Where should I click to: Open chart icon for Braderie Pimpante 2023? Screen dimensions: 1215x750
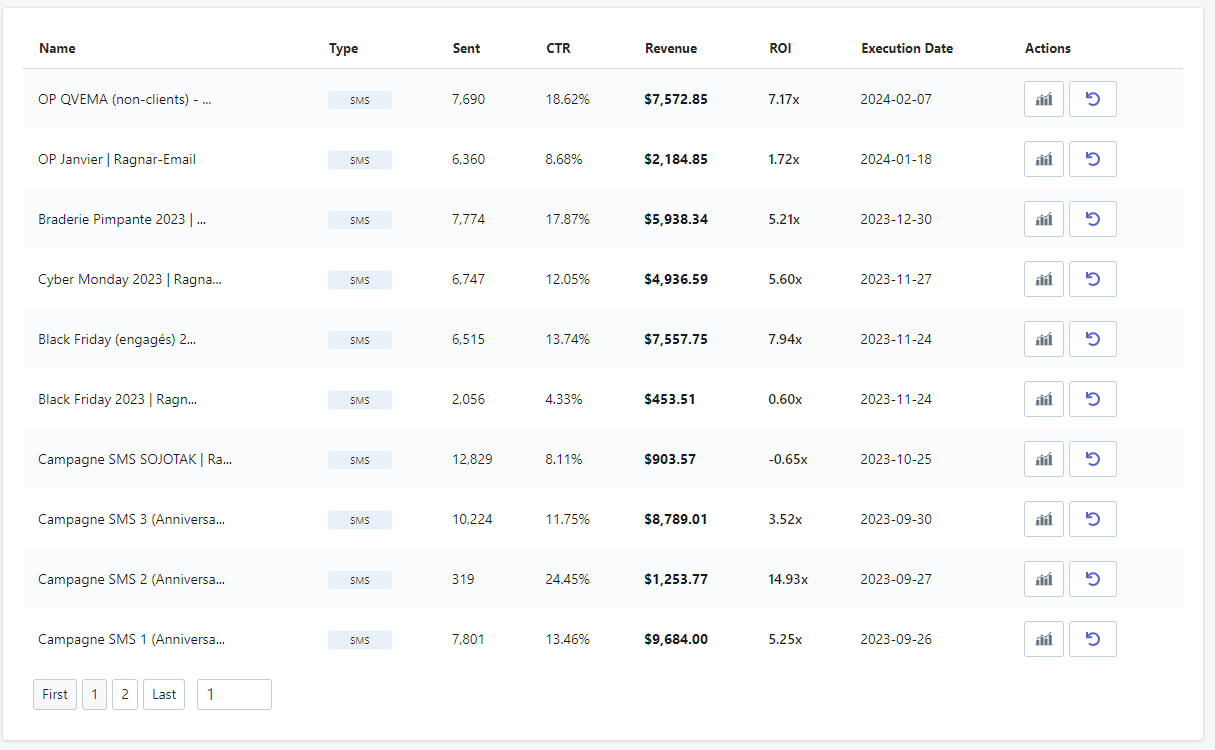pos(1044,219)
